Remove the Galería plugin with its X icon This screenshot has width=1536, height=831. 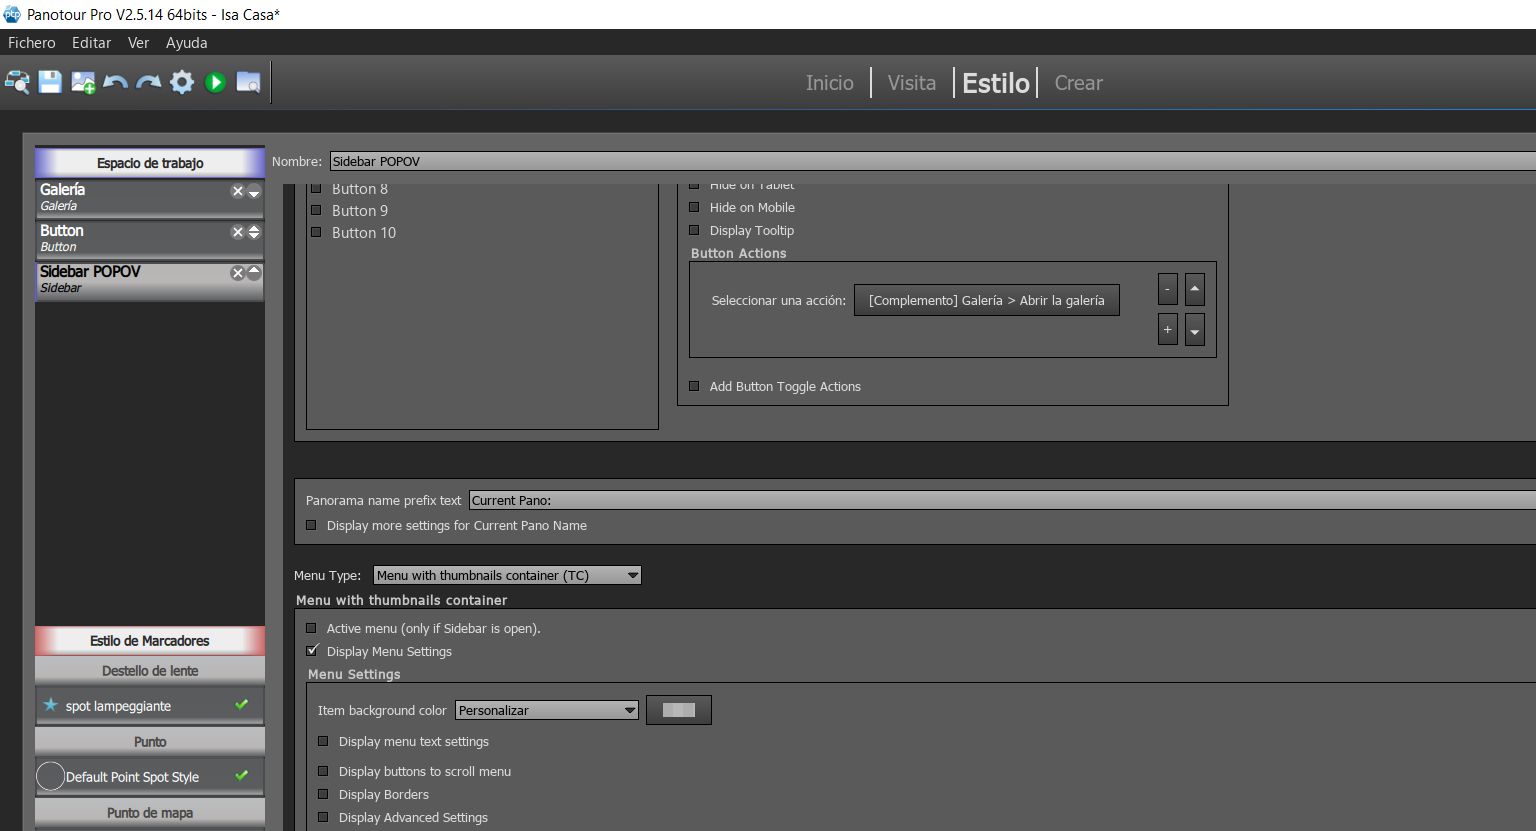(x=237, y=191)
